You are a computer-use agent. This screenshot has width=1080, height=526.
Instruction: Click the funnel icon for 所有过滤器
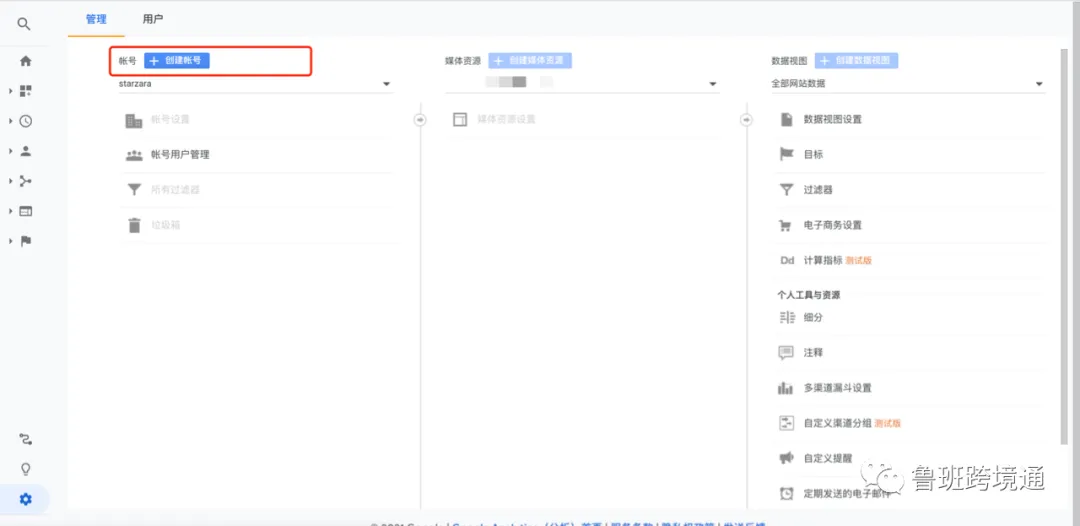134,190
